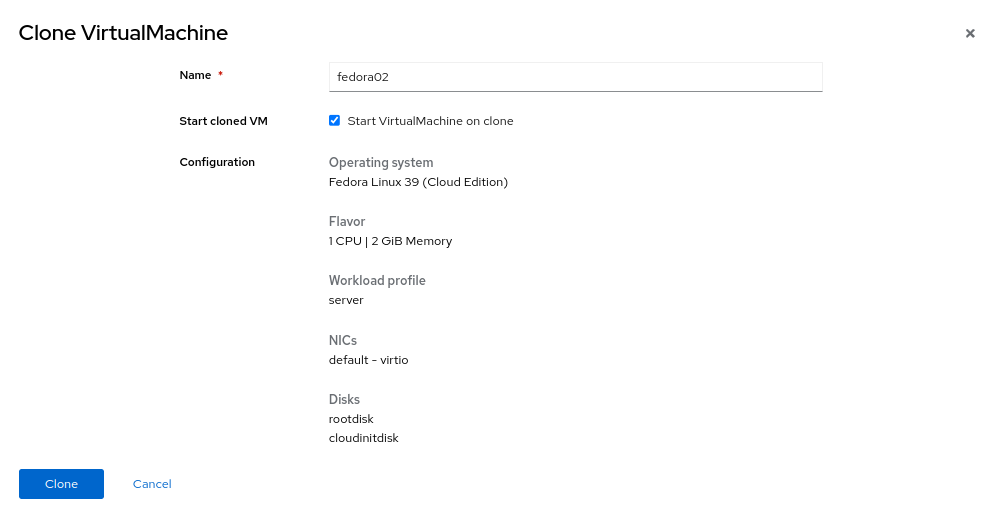Screen dimensions: 1000x518
Task: Cancel the clone operation
Action: [x=152, y=484]
